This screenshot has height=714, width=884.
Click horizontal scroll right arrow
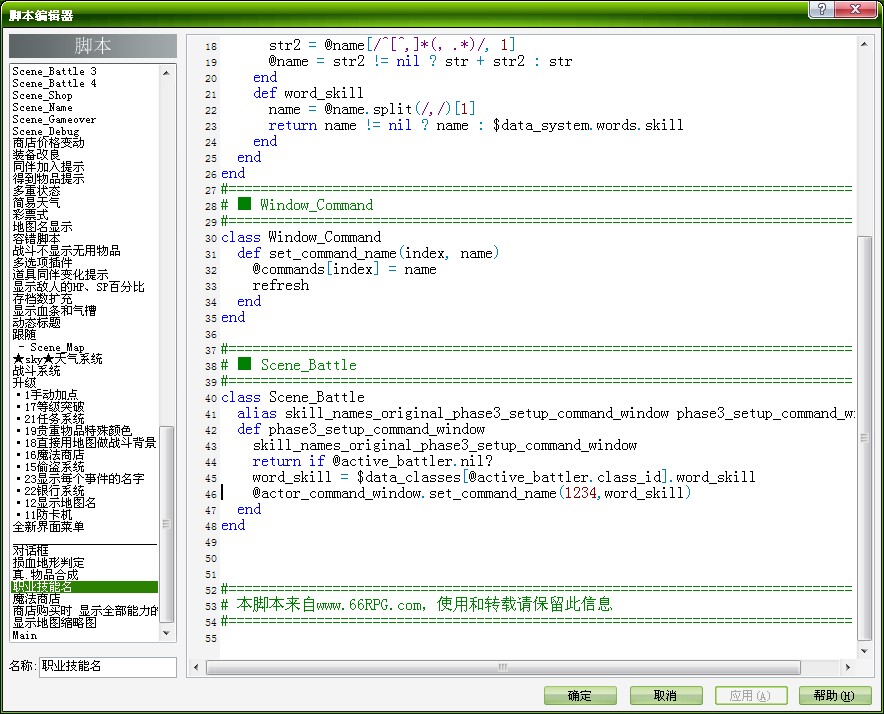pyautogui.click(x=847, y=667)
